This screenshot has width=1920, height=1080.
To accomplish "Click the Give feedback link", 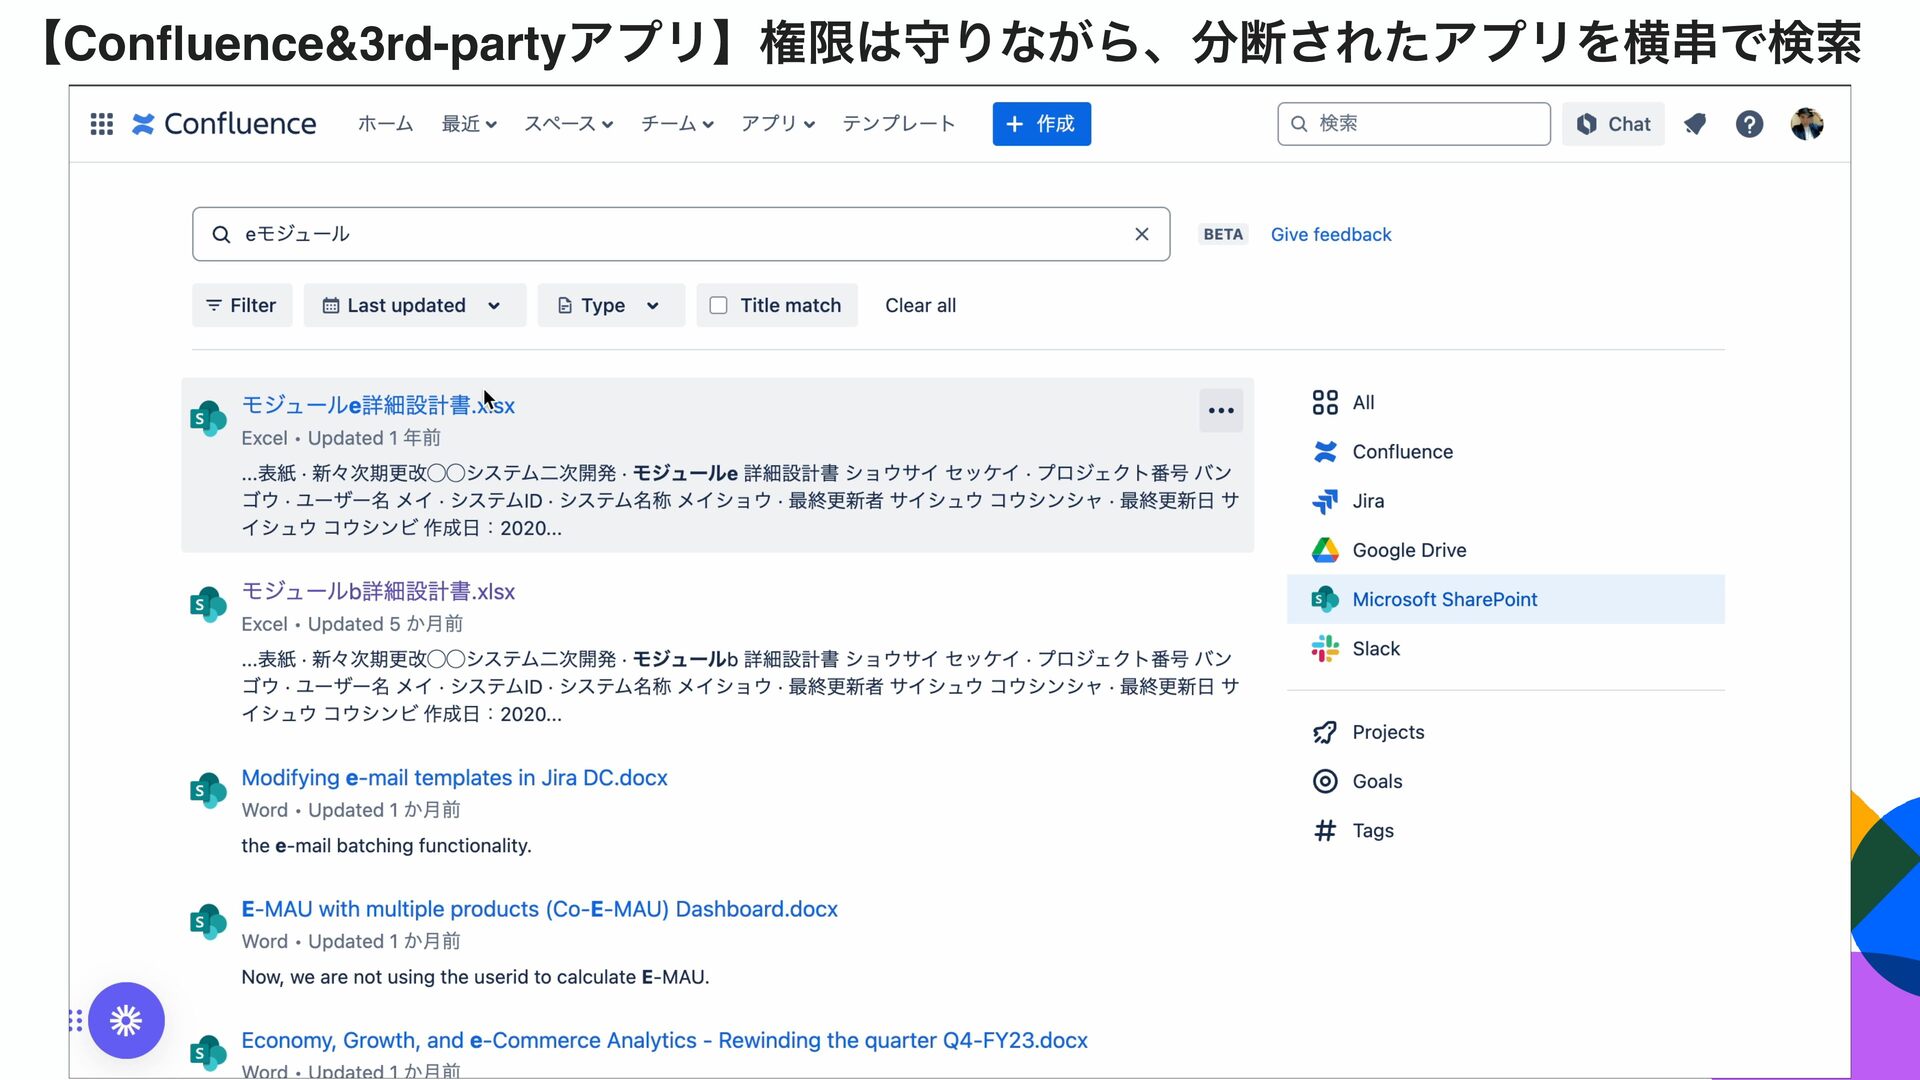I will coord(1330,234).
